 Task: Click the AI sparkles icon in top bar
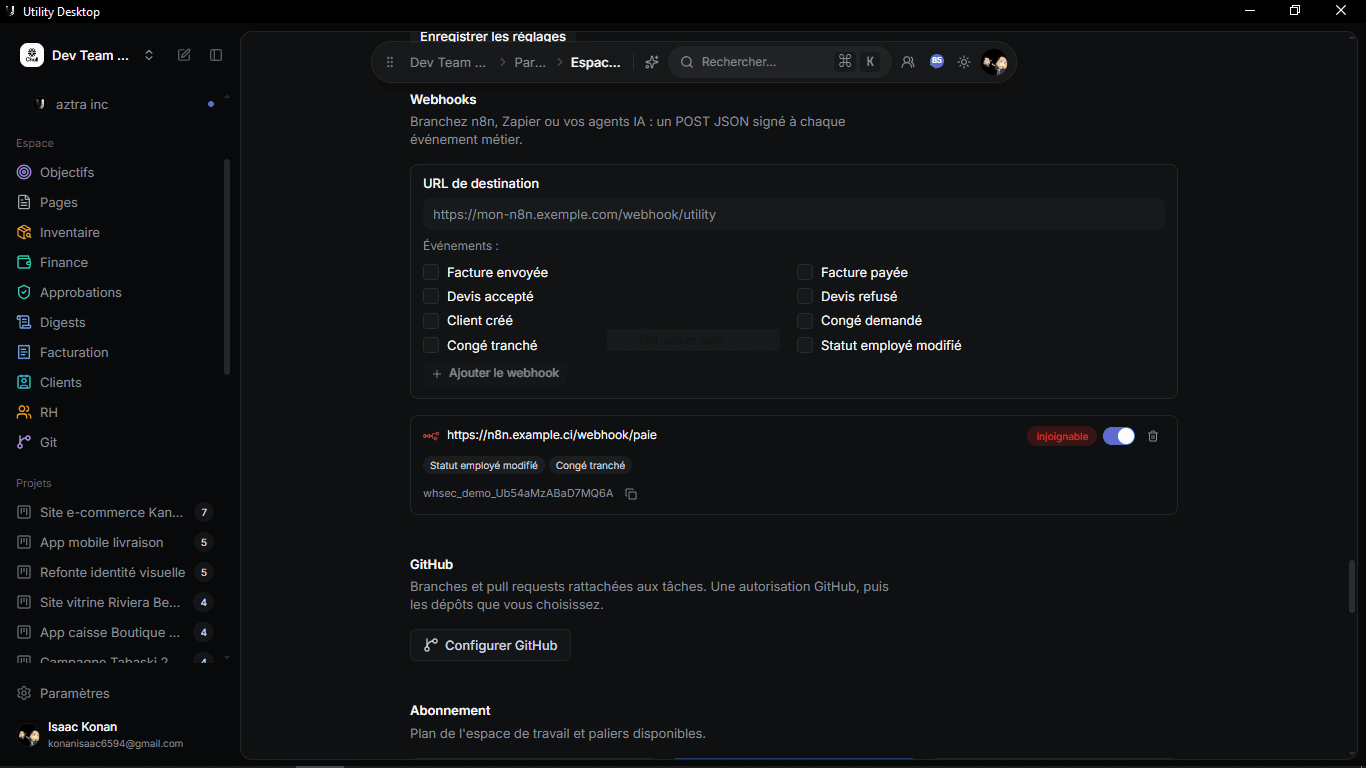[651, 62]
